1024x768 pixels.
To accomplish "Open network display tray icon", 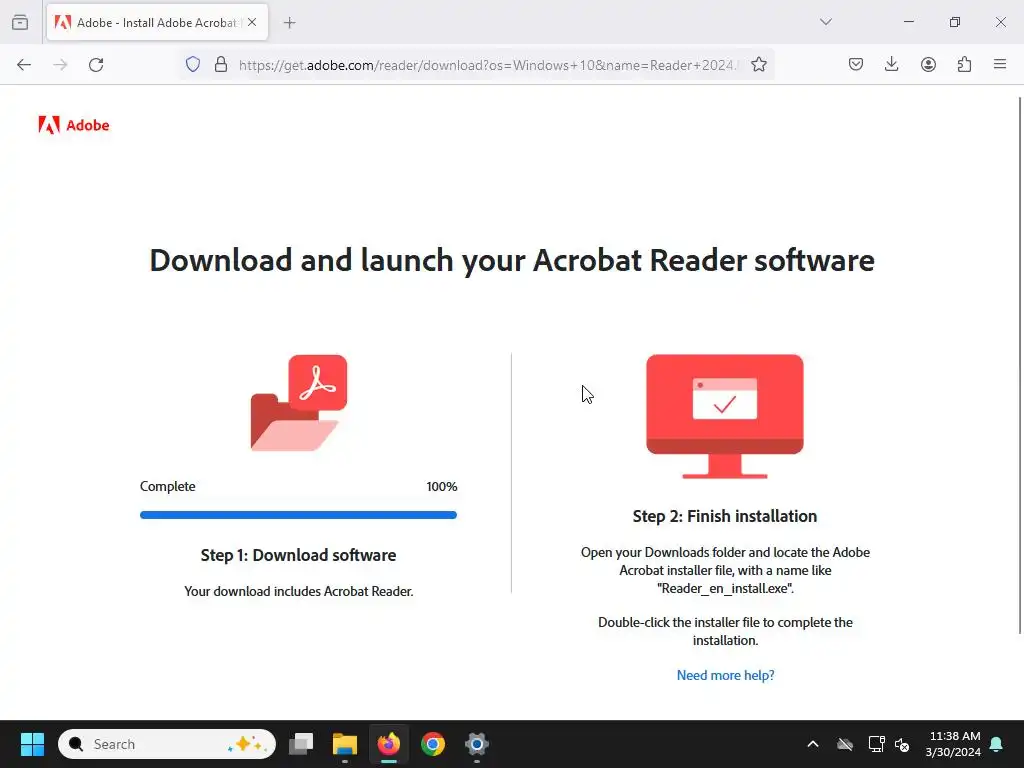I will pos(876,744).
